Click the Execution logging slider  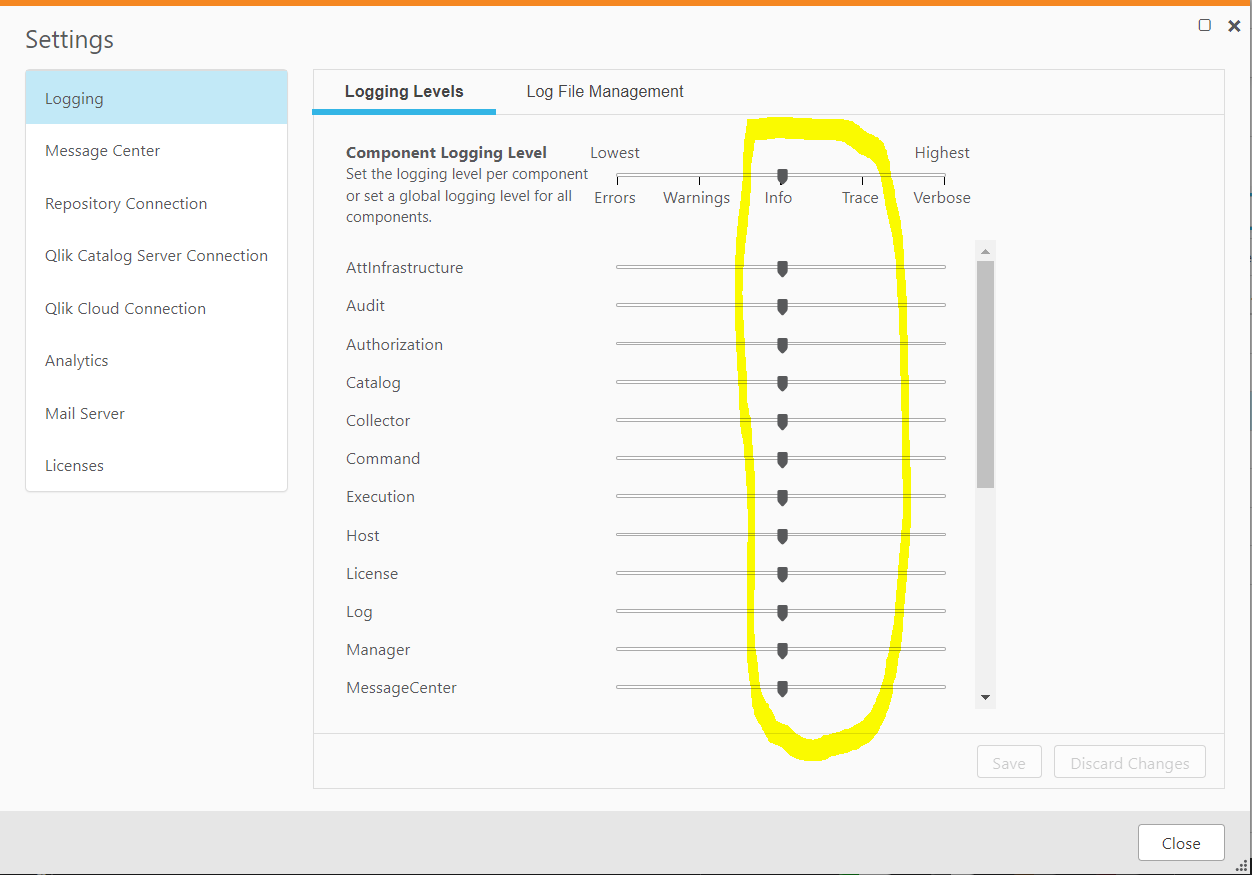click(x=782, y=497)
